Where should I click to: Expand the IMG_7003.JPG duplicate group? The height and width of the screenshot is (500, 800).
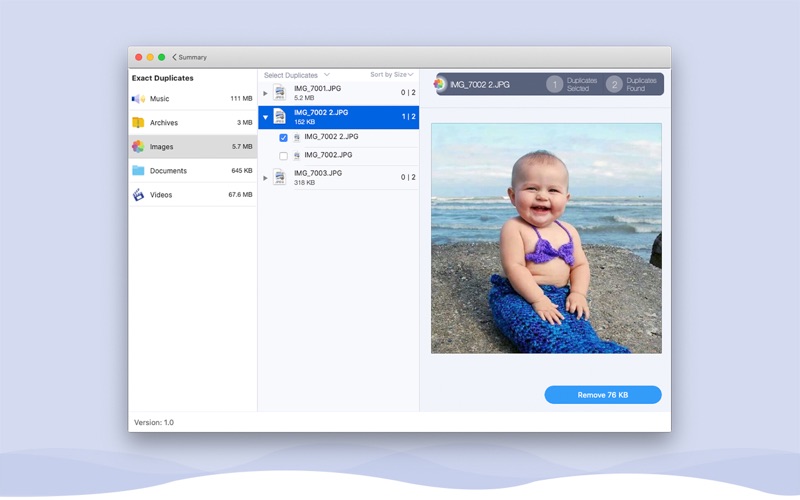pos(265,178)
